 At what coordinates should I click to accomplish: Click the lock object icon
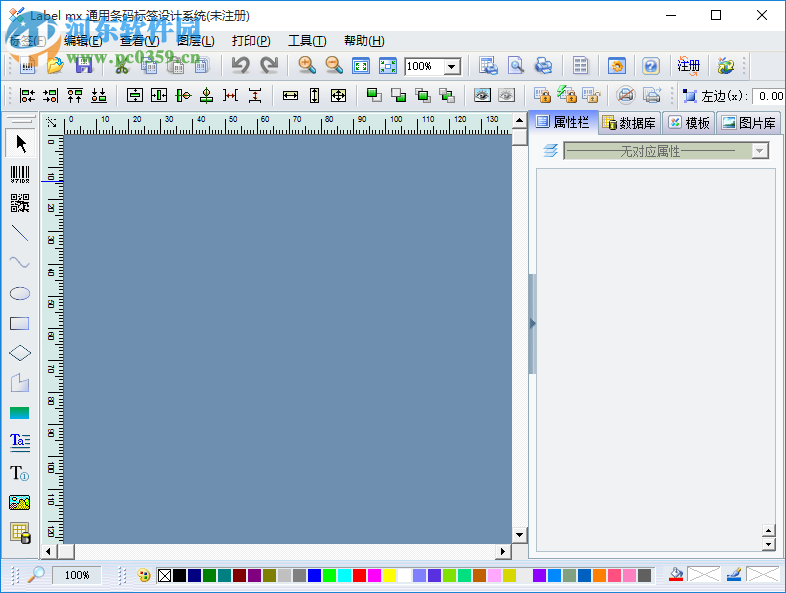click(x=542, y=95)
